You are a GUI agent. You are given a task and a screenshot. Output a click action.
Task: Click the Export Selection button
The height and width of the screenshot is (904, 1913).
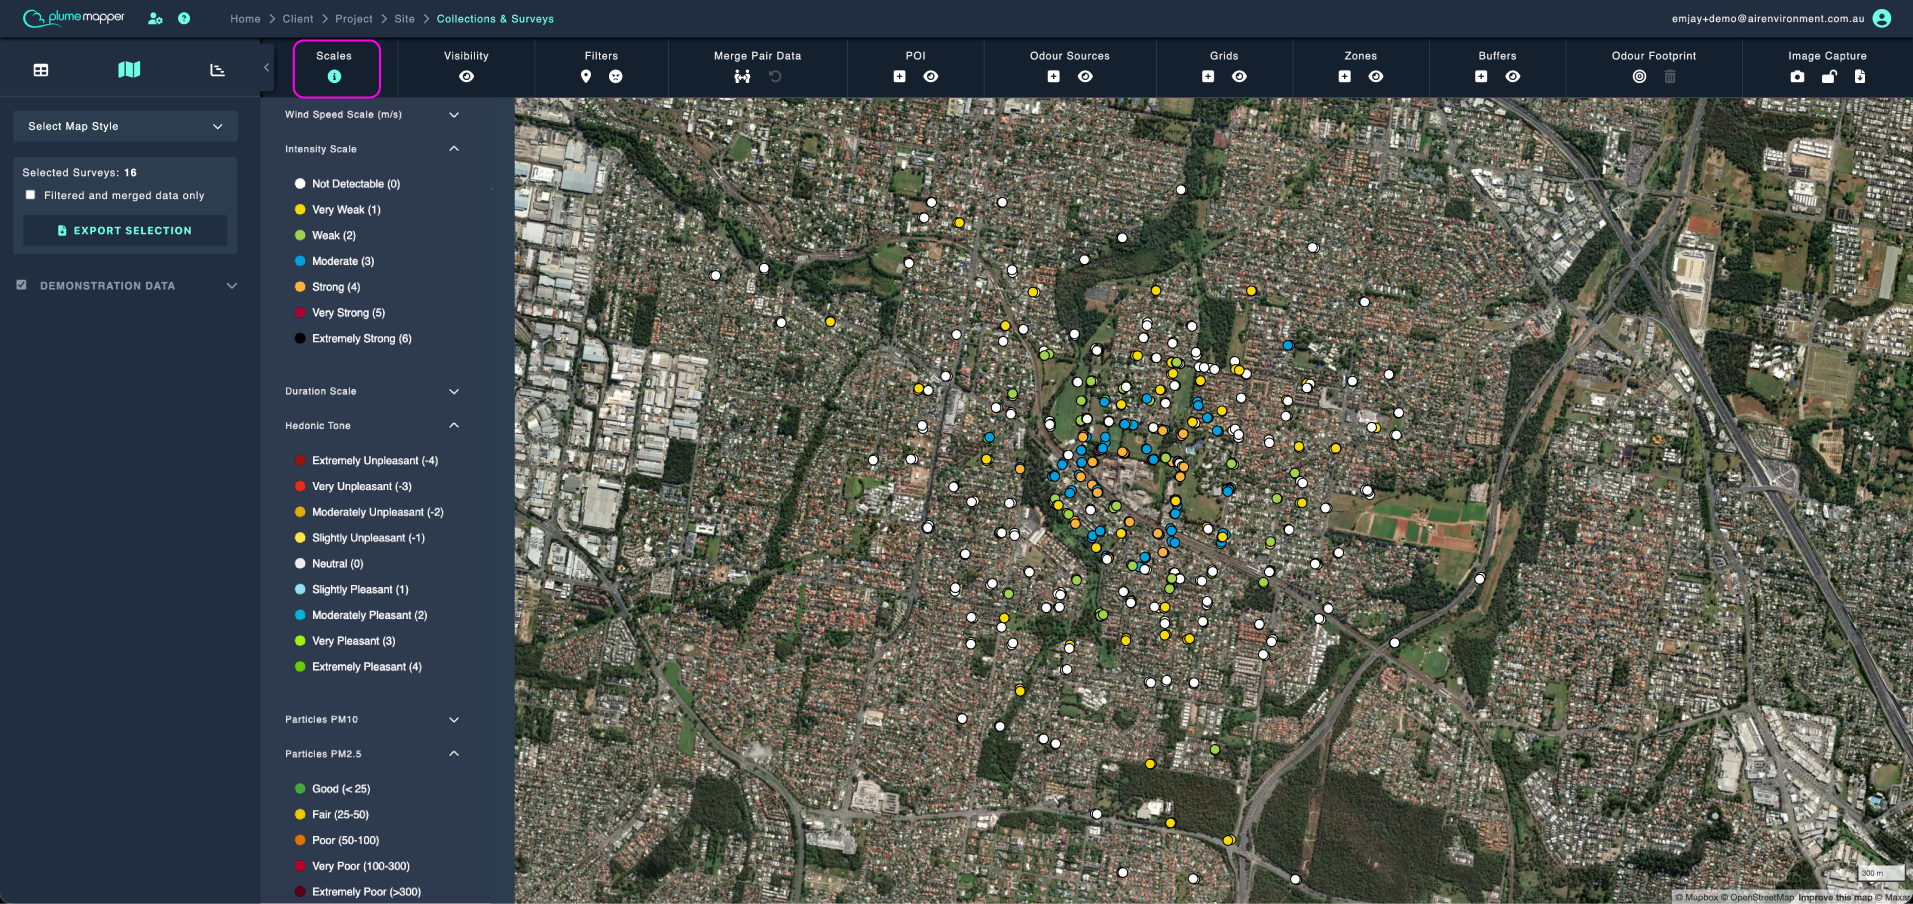pos(125,230)
